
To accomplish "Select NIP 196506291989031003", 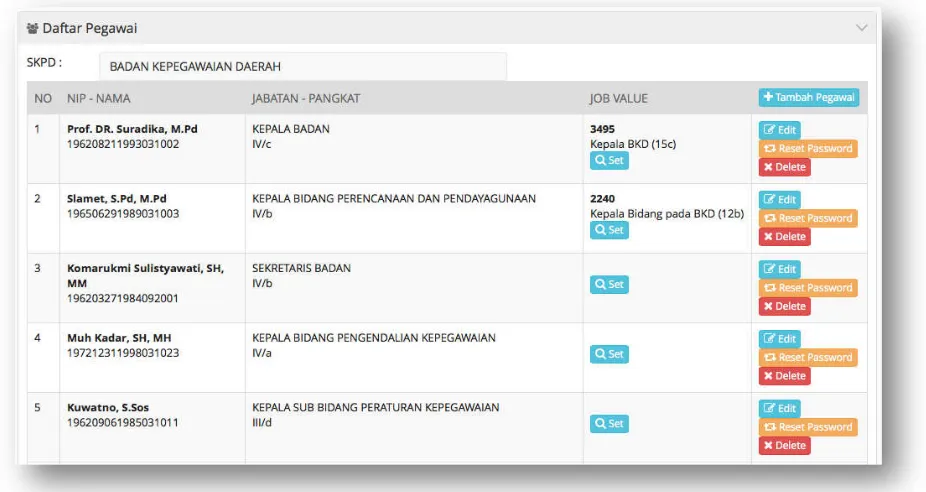I will [x=123, y=214].
